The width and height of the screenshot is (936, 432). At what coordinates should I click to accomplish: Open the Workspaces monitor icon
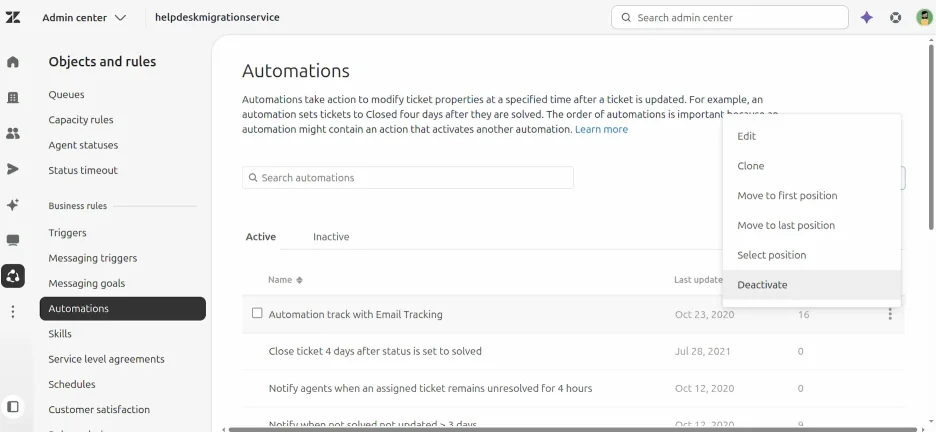13,240
